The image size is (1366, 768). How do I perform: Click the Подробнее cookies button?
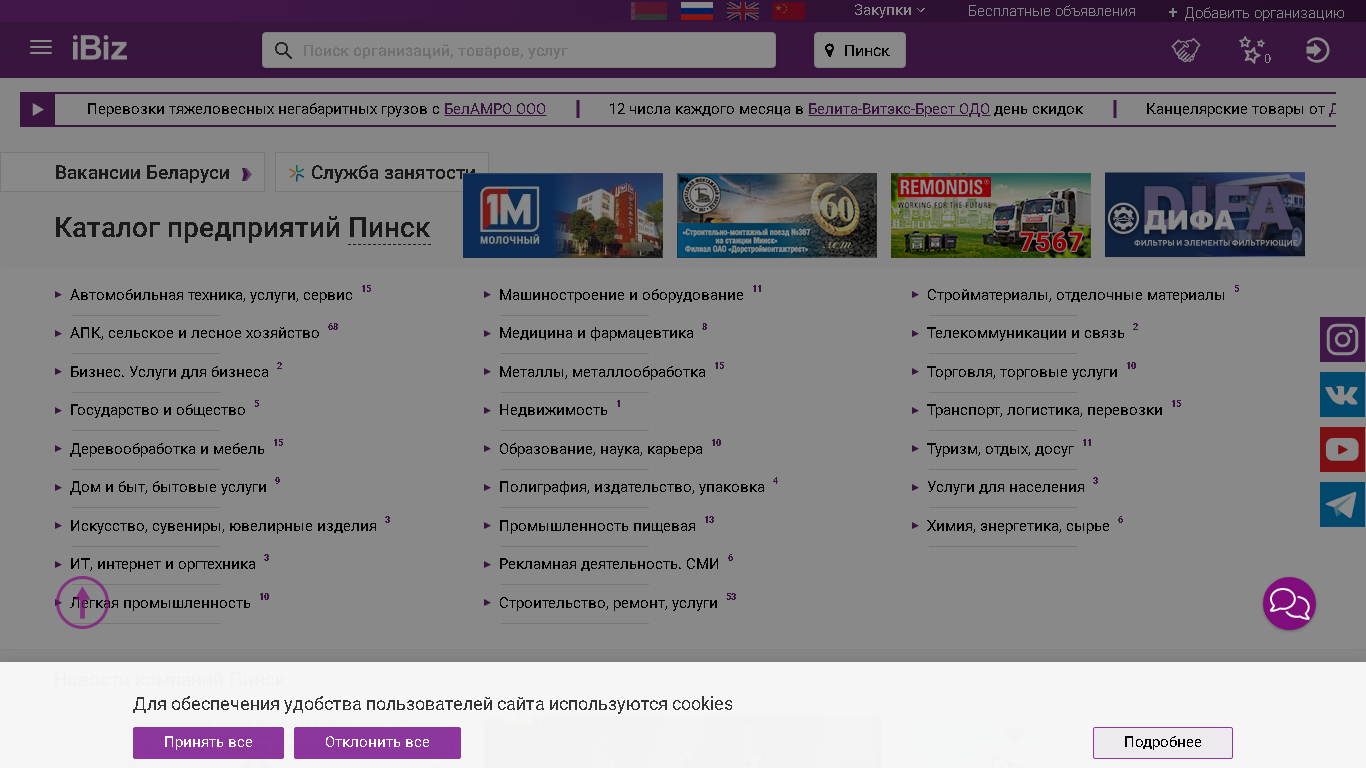coord(1162,742)
